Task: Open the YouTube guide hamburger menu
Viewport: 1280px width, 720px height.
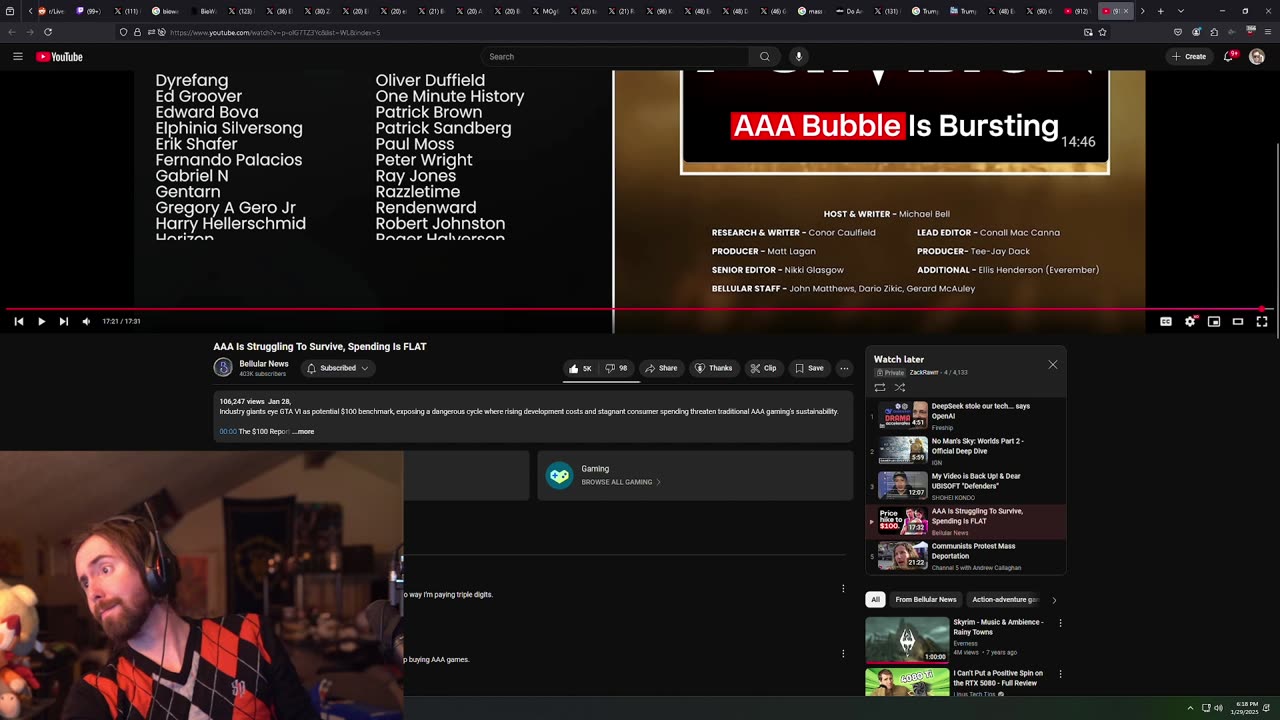Action: [x=18, y=57]
